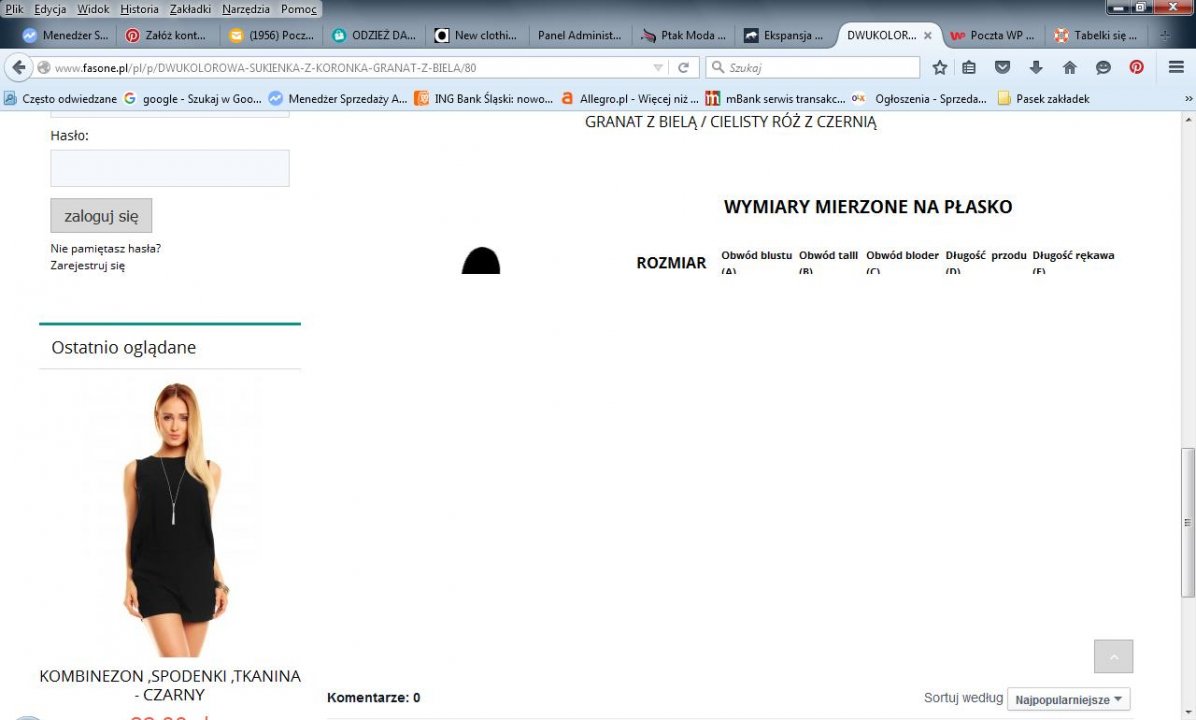Switch to Ekspansja tab
Screen dimensions: 1196x720
pyautogui.click(x=785, y=35)
